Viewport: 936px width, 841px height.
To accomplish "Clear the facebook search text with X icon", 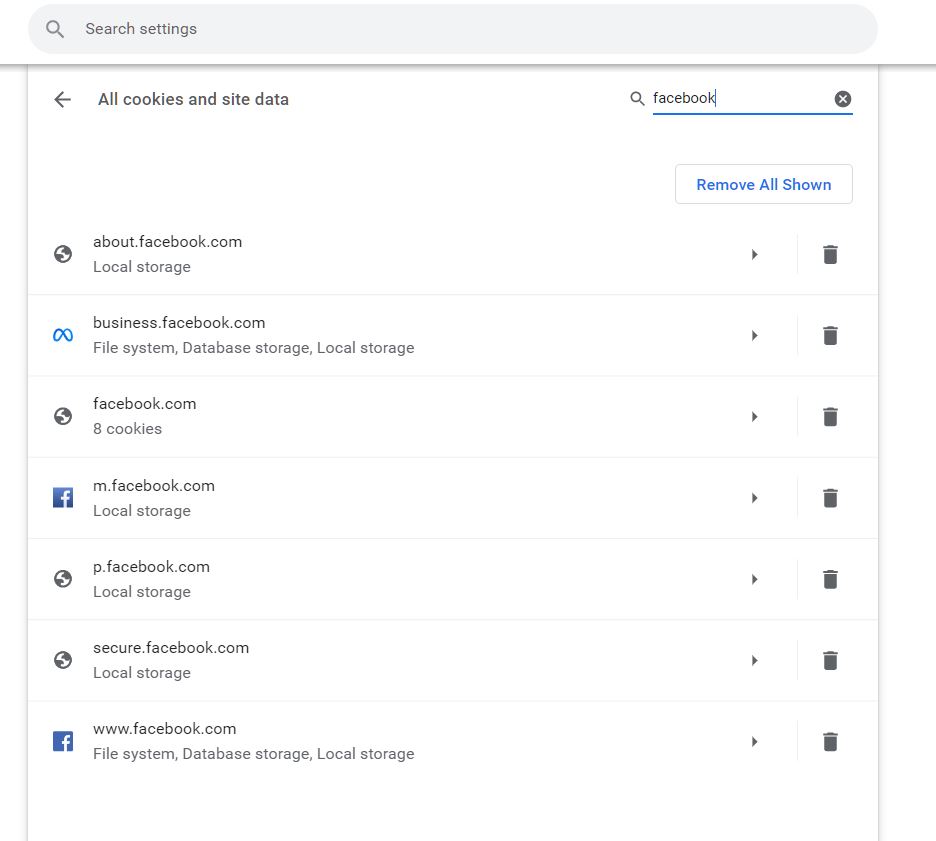I will [x=843, y=98].
